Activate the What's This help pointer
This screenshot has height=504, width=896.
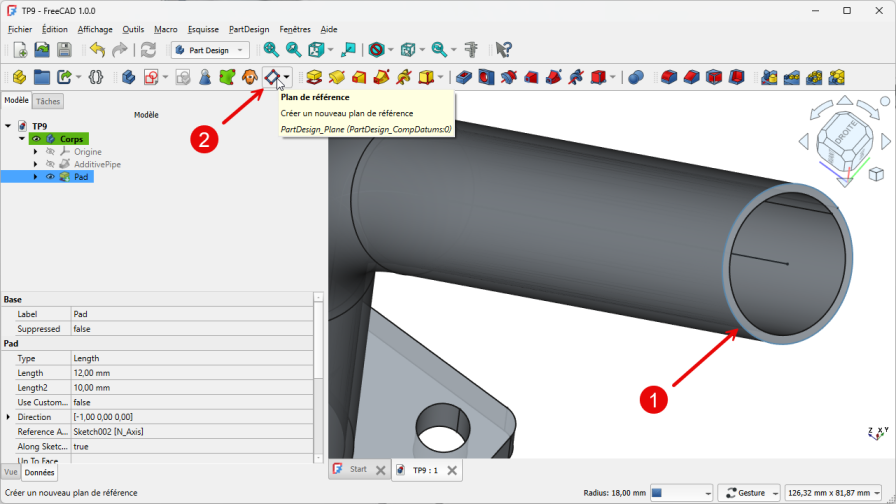click(x=504, y=49)
